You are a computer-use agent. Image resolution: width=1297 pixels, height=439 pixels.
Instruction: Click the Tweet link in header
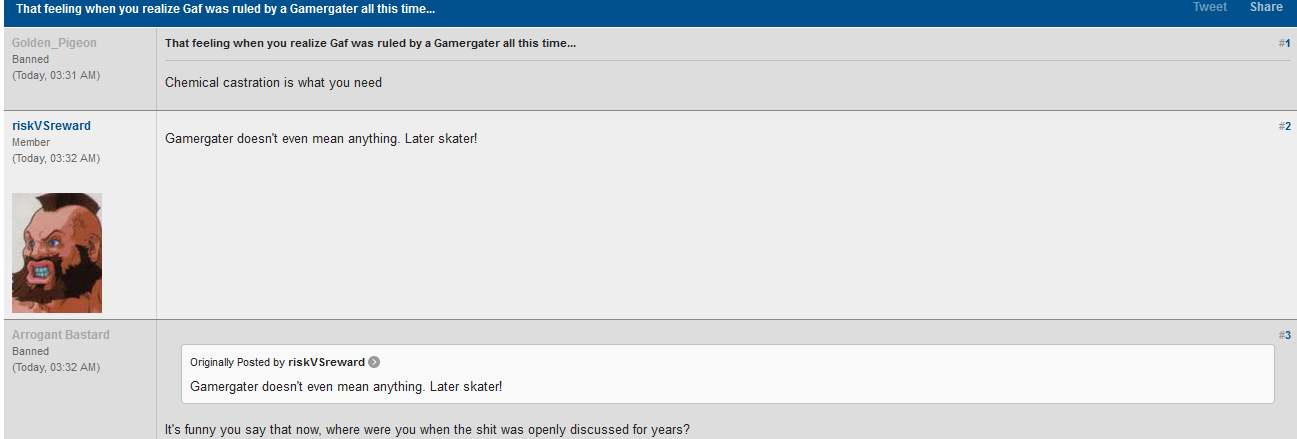(1210, 7)
